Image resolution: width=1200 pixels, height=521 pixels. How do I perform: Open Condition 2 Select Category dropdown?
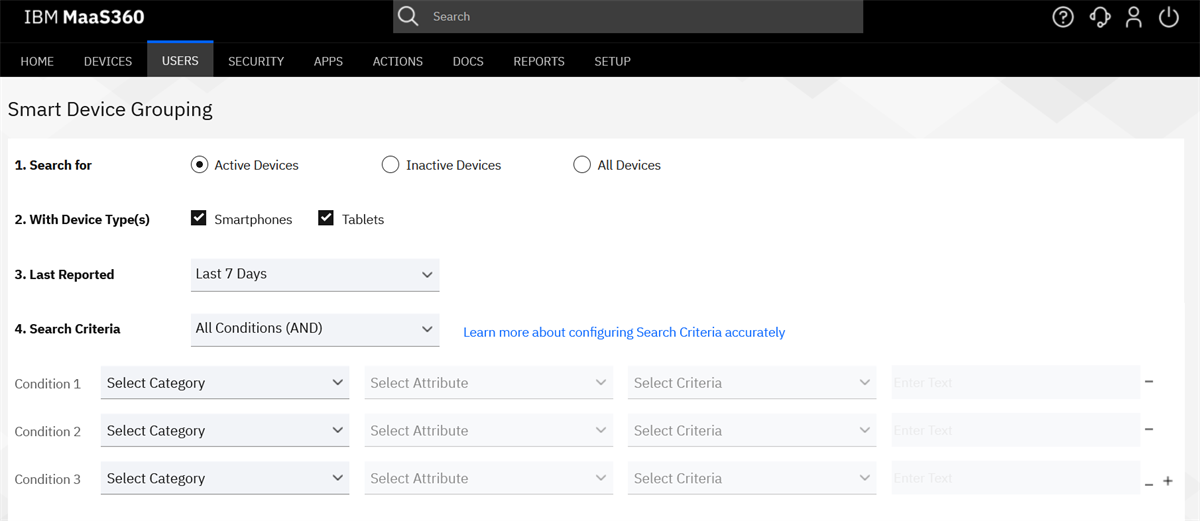pos(225,431)
